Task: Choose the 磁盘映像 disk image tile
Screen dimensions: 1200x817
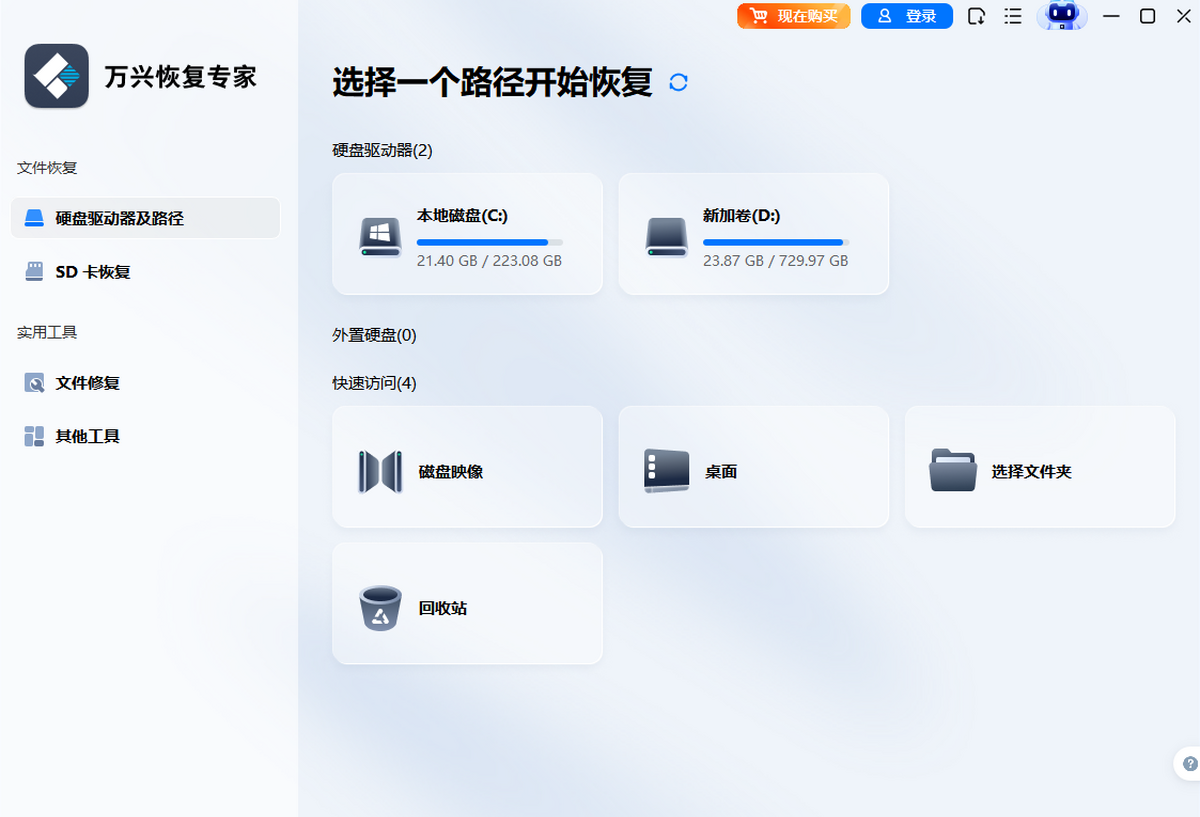Action: [467, 467]
